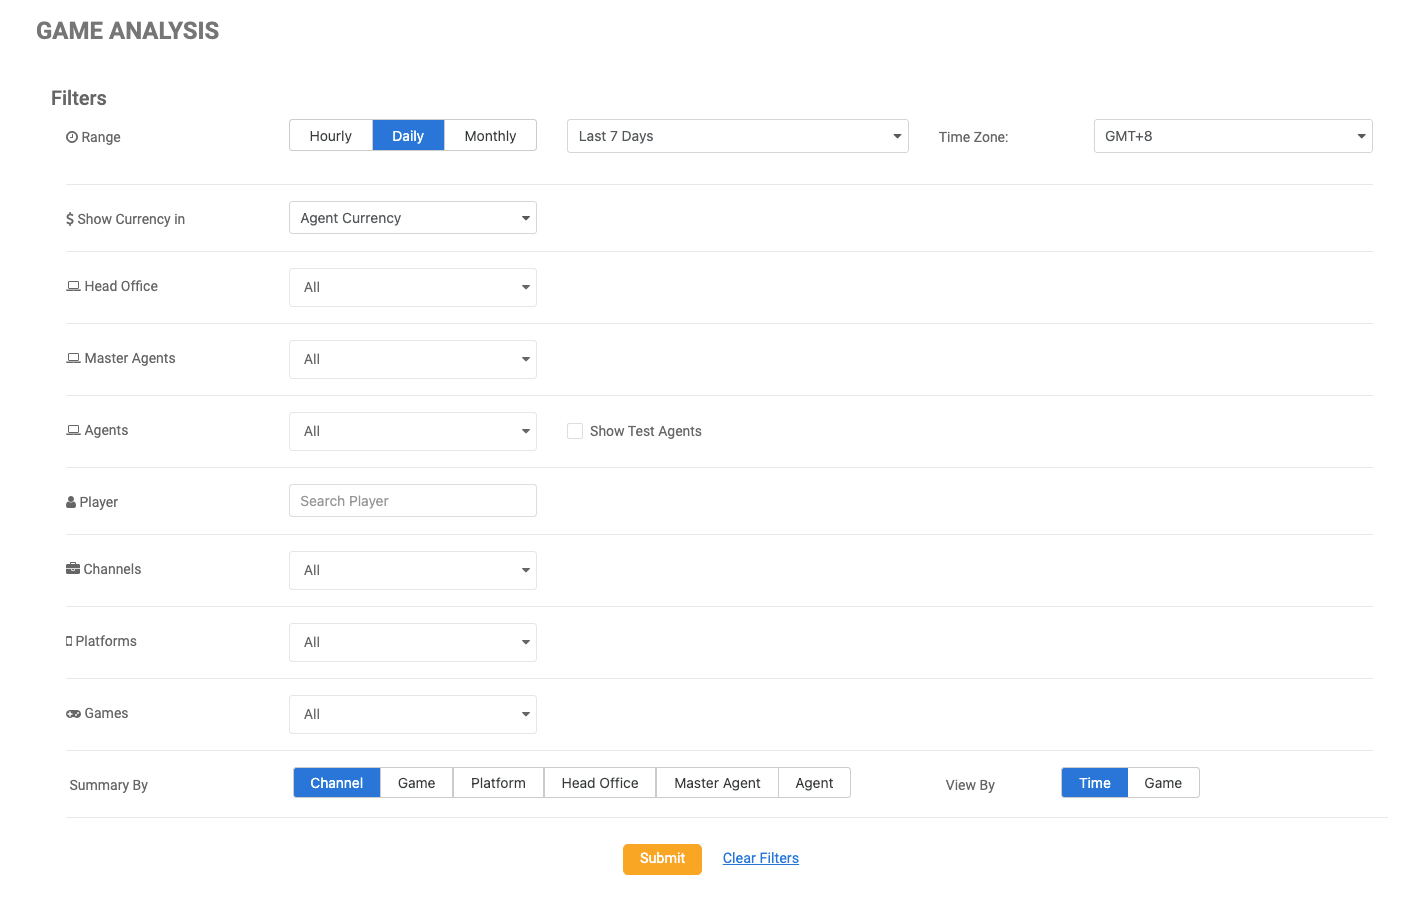Choose Master Agent summary tab
Viewport: 1425px width, 902px height.
pos(717,783)
